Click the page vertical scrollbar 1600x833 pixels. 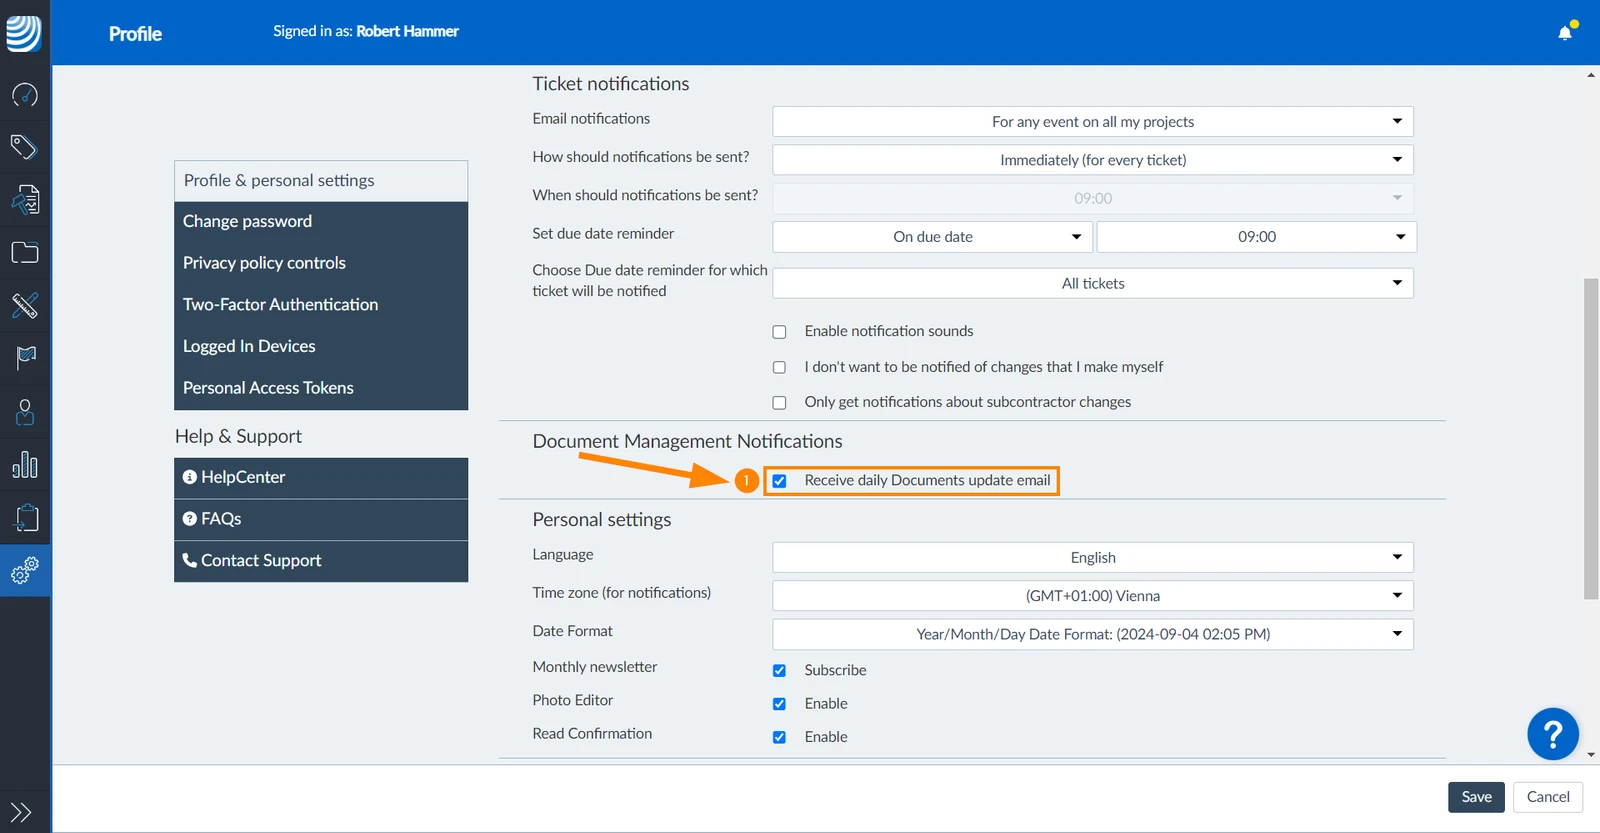1591,439
